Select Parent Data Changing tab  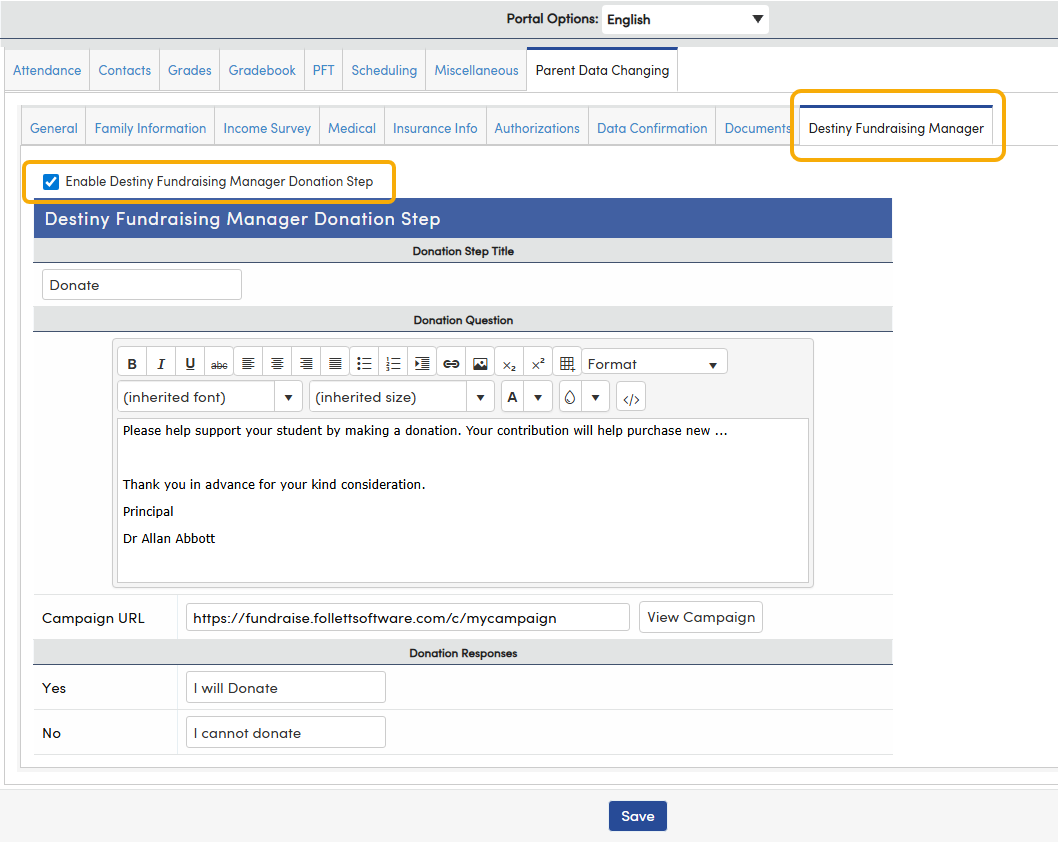603,70
